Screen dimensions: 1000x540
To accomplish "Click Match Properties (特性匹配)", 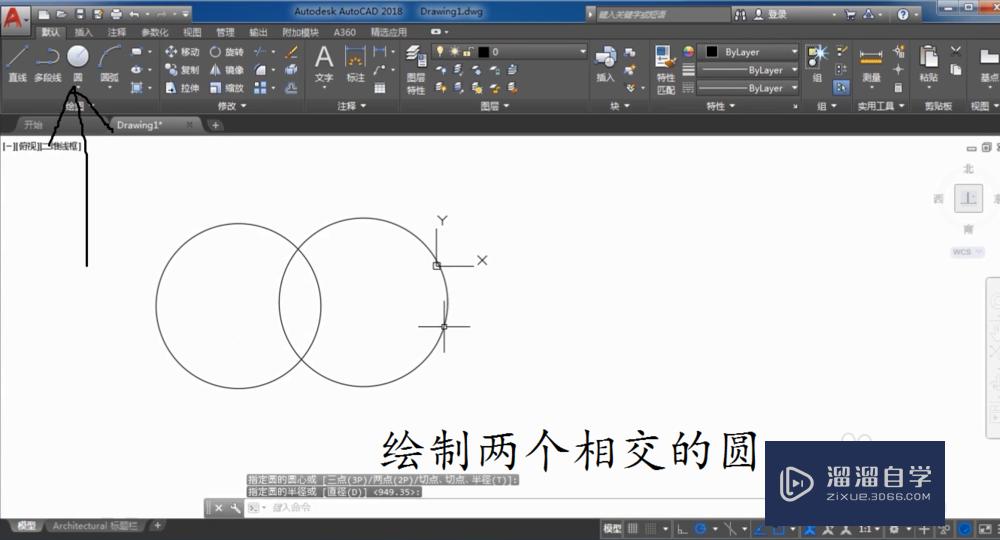I will click(666, 70).
